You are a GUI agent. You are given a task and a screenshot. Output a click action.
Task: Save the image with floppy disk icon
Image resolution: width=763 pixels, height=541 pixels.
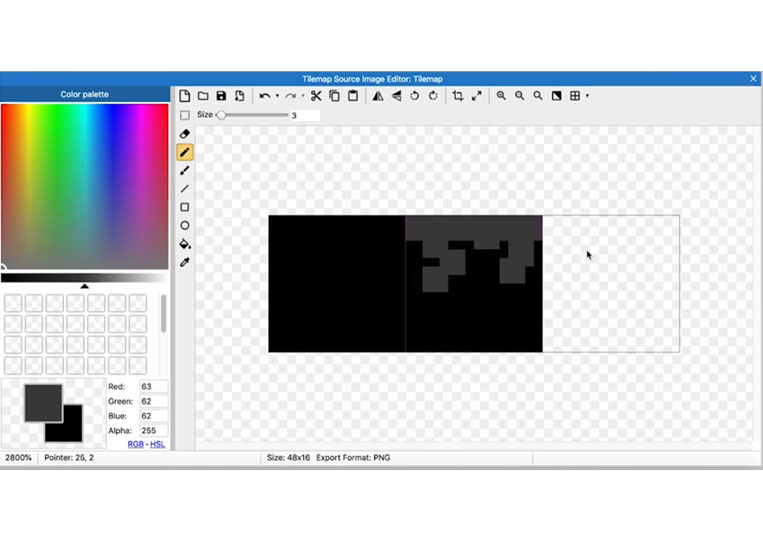click(x=221, y=96)
